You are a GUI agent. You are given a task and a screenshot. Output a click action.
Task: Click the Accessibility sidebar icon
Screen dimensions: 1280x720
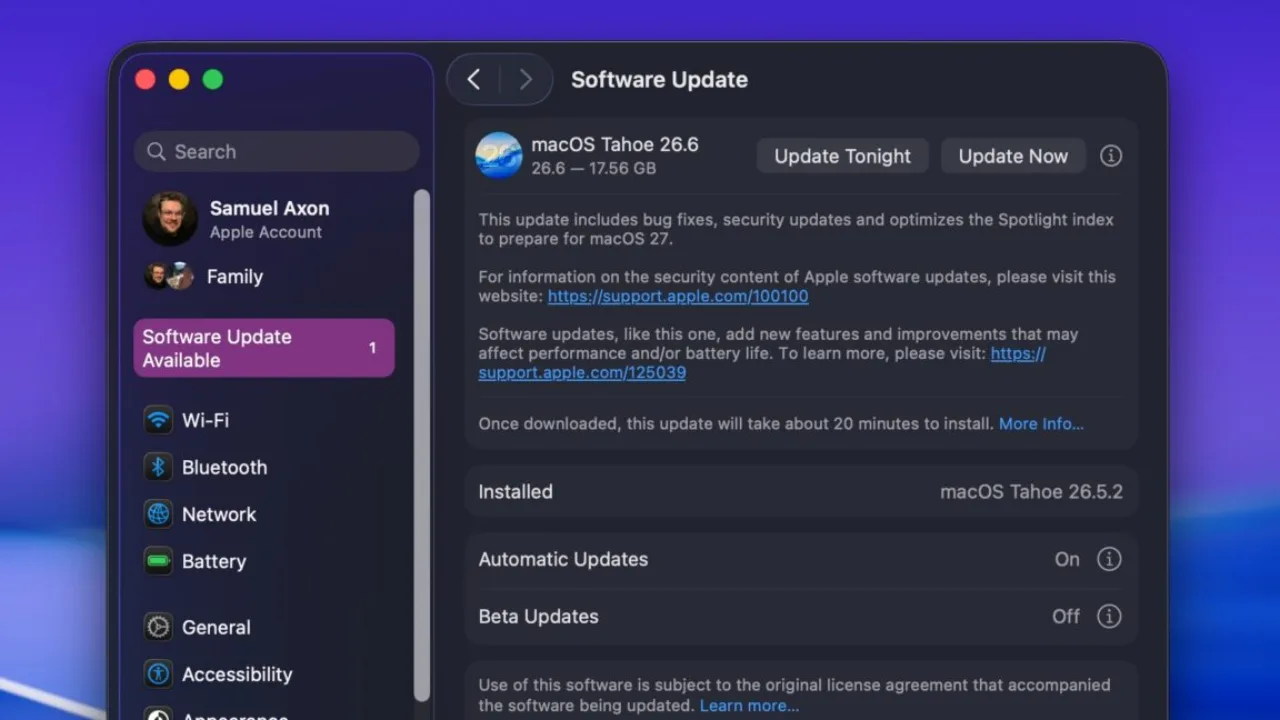(158, 674)
